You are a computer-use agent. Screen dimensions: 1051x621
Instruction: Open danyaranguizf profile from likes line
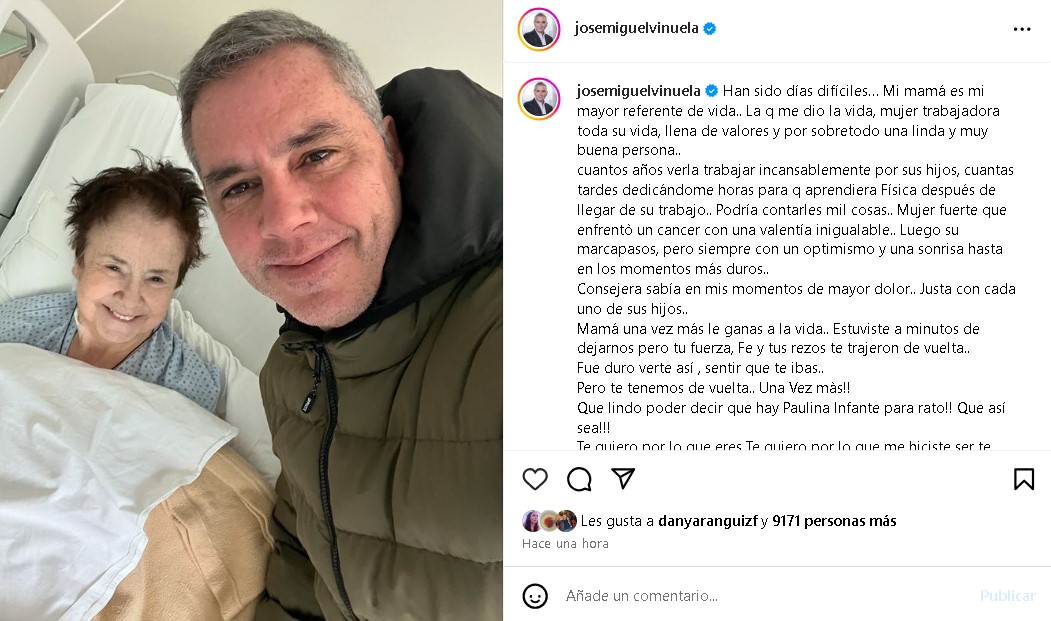click(708, 521)
